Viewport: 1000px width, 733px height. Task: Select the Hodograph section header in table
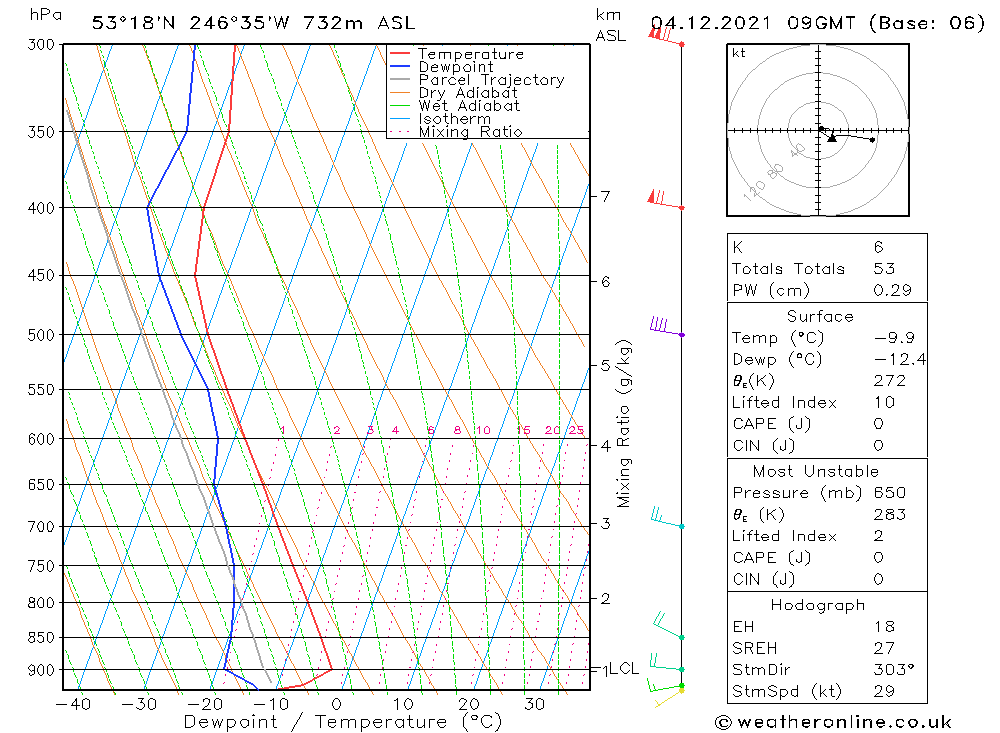[x=819, y=605]
